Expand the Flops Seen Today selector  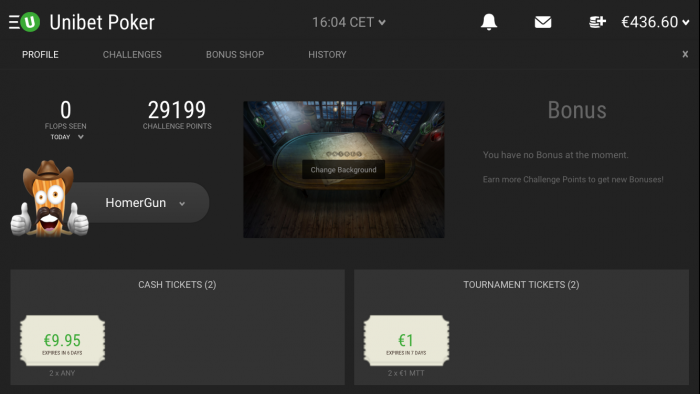point(67,137)
